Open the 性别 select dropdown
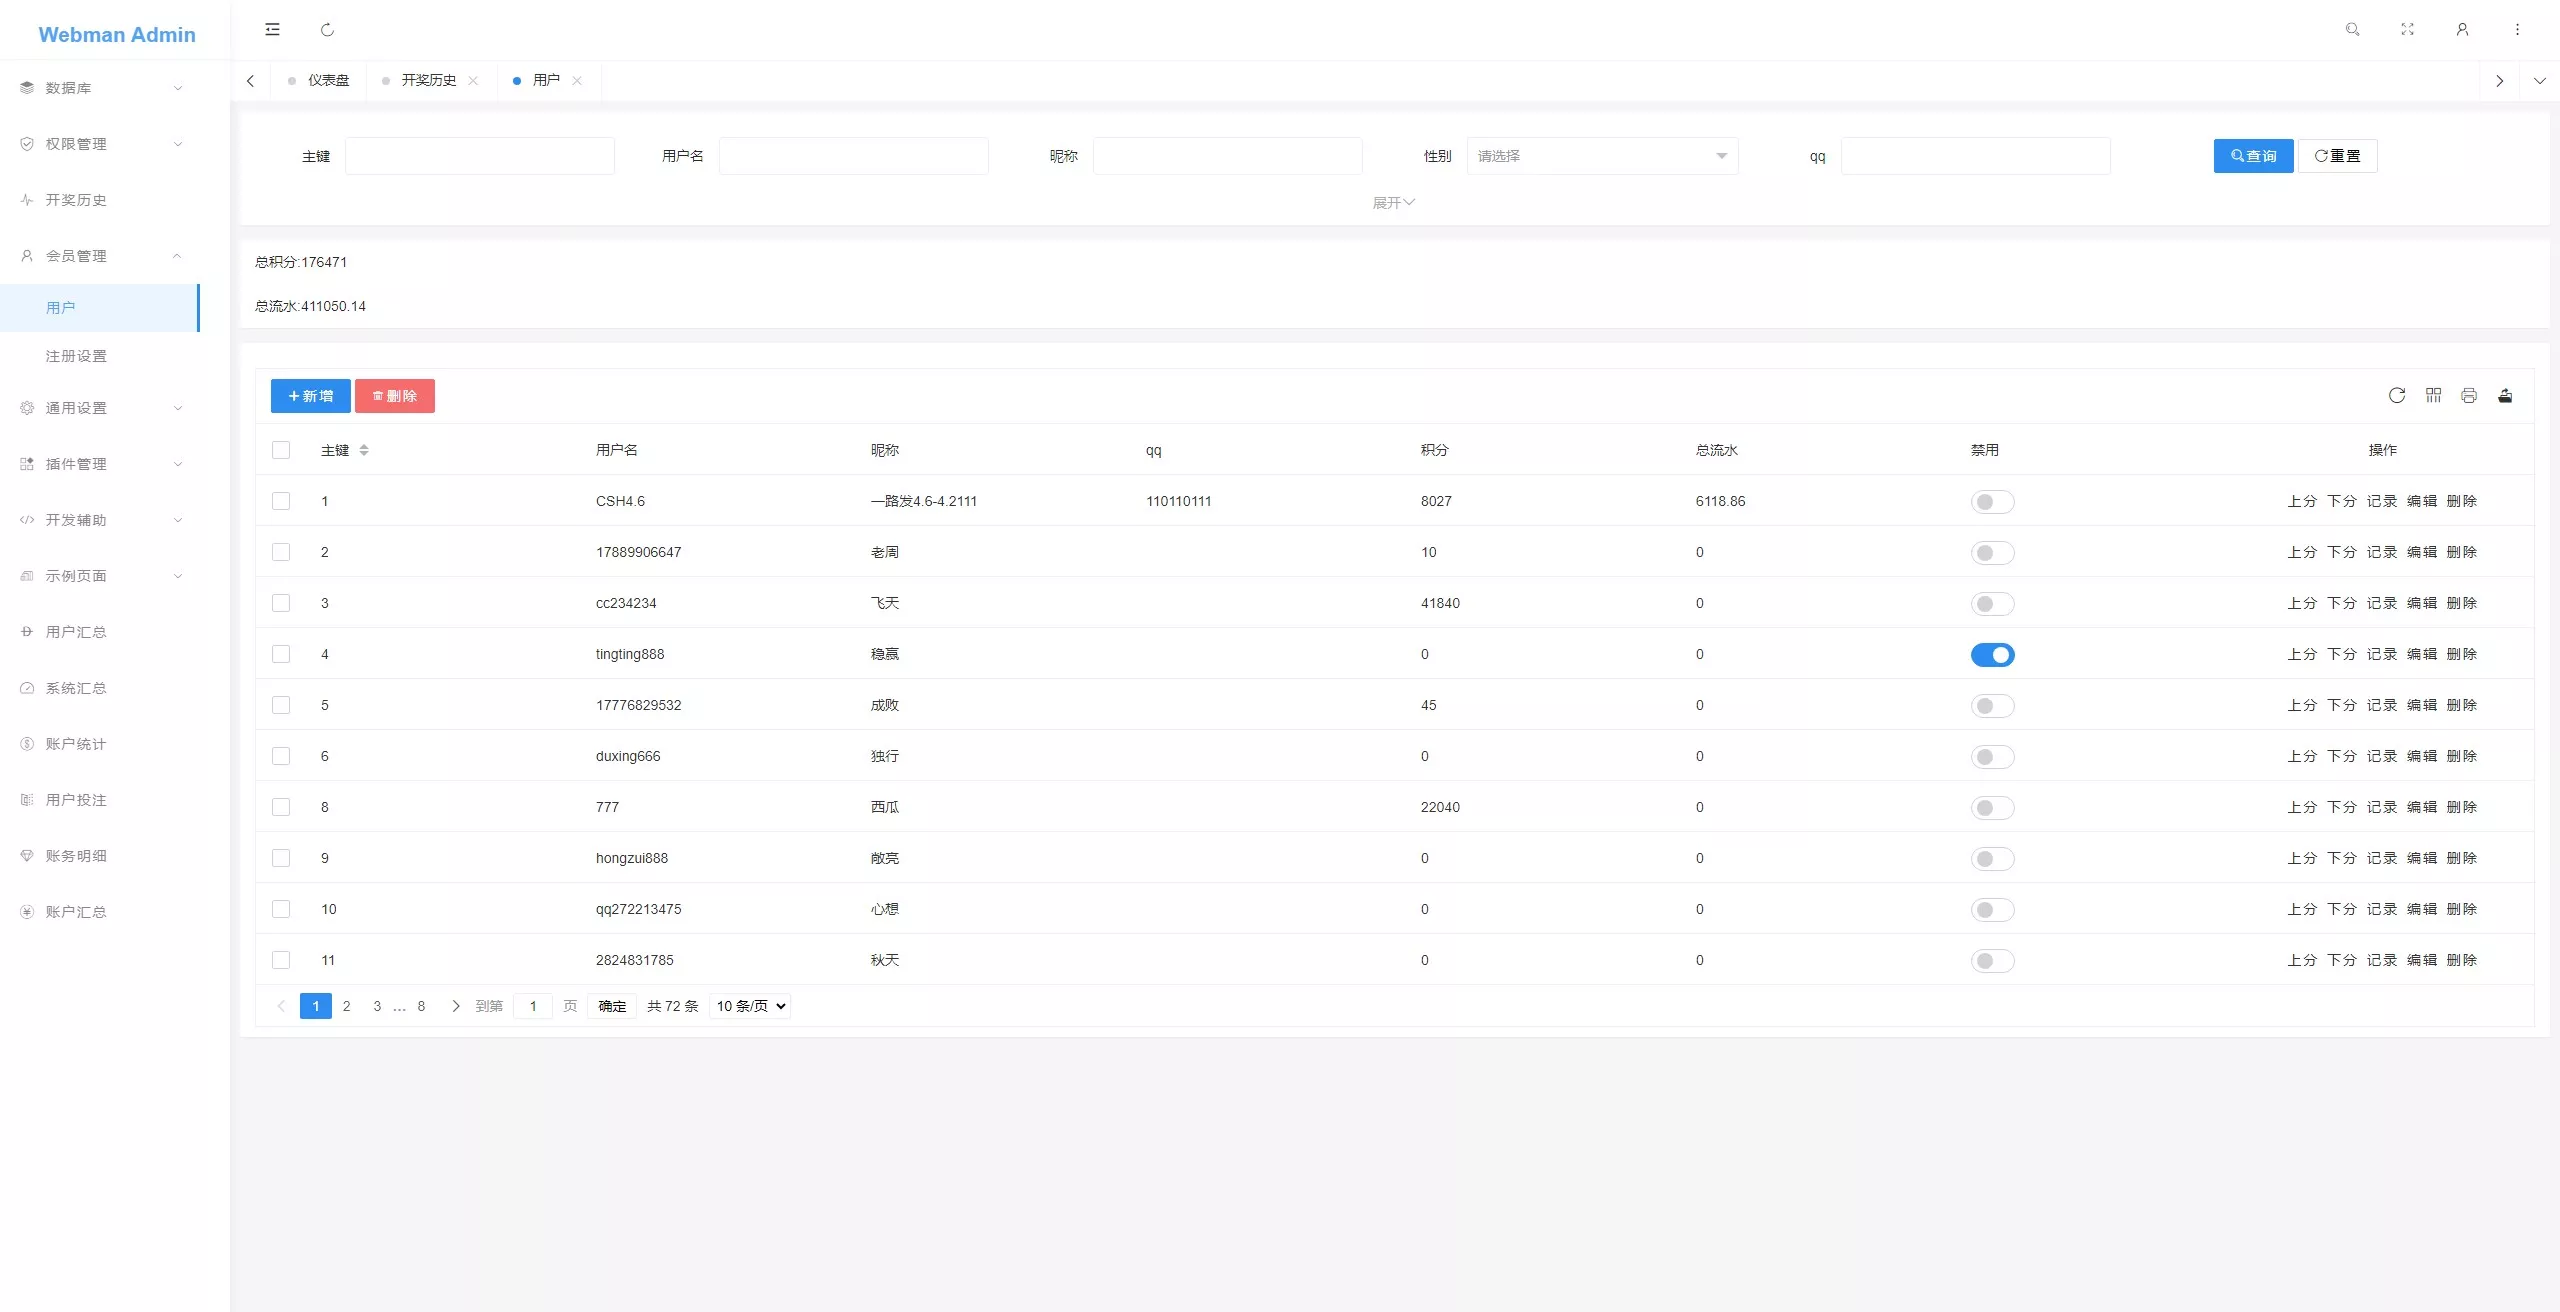 click(1602, 156)
